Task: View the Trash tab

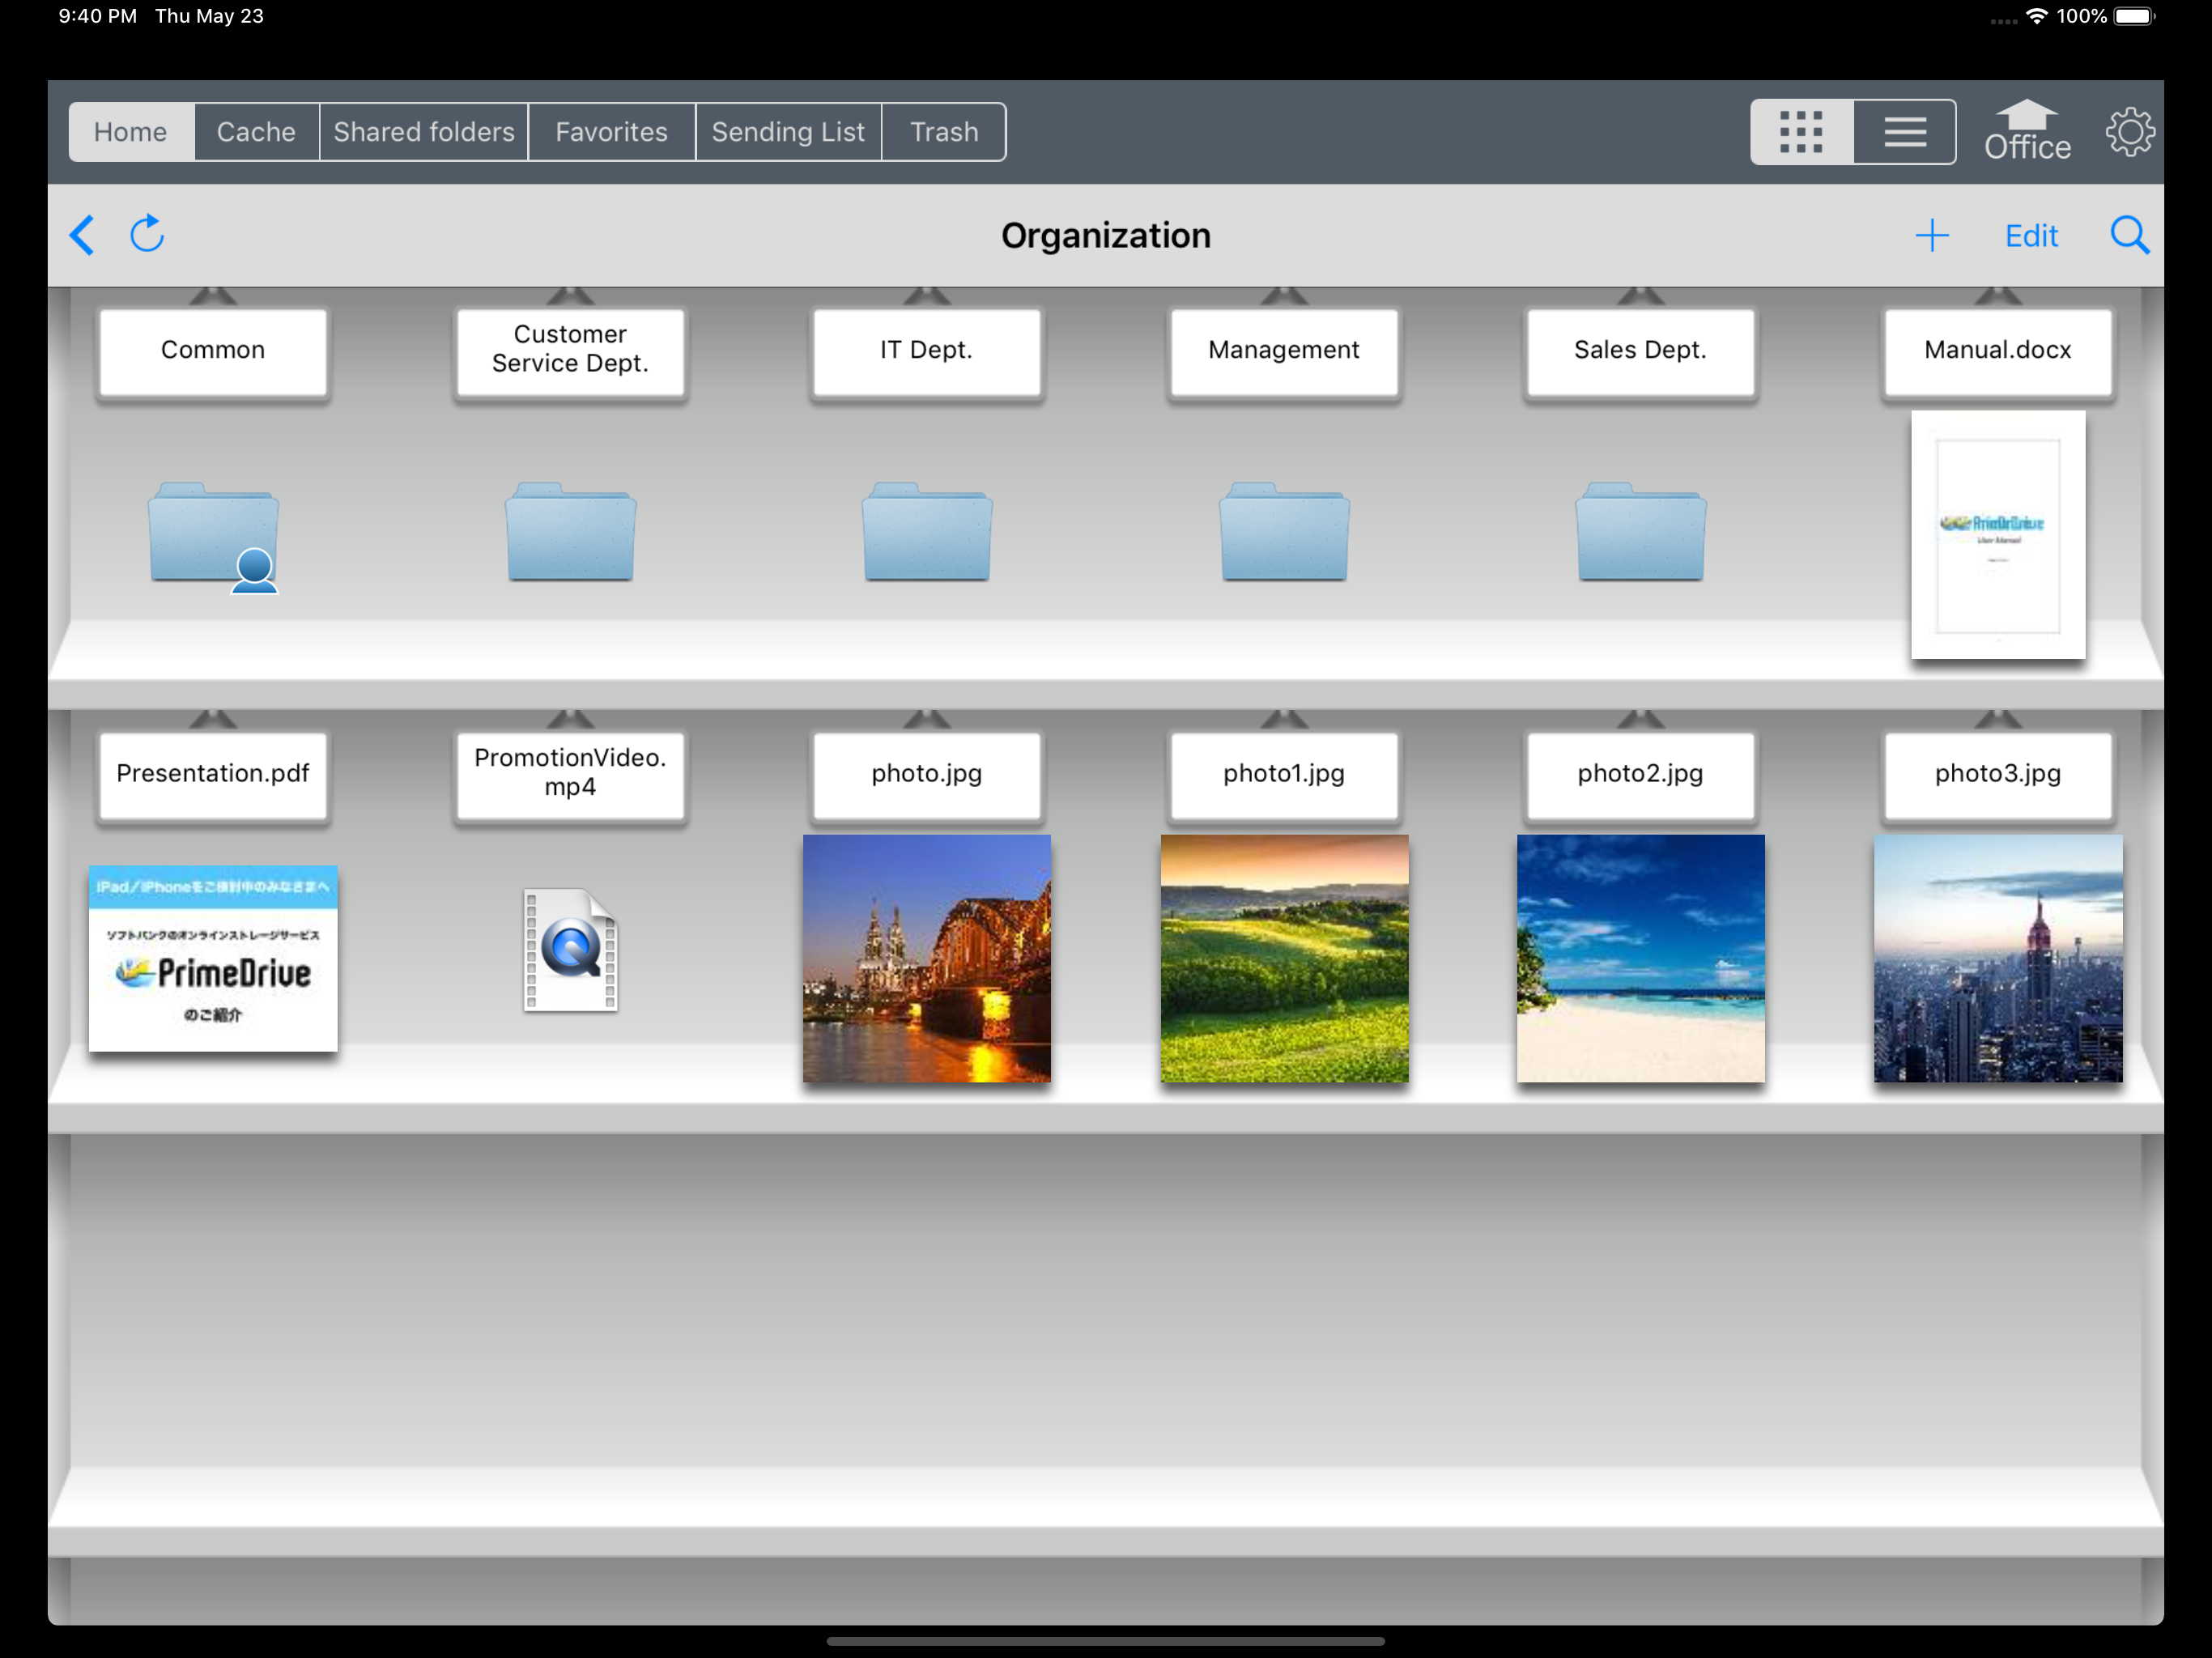Action: coord(944,132)
